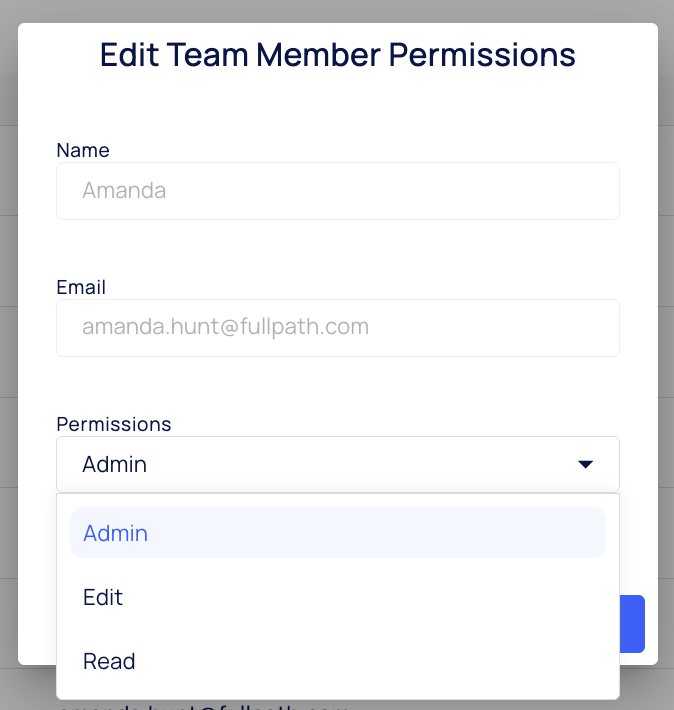Pick the Read permission option
The width and height of the screenshot is (674, 710).
pos(337,661)
